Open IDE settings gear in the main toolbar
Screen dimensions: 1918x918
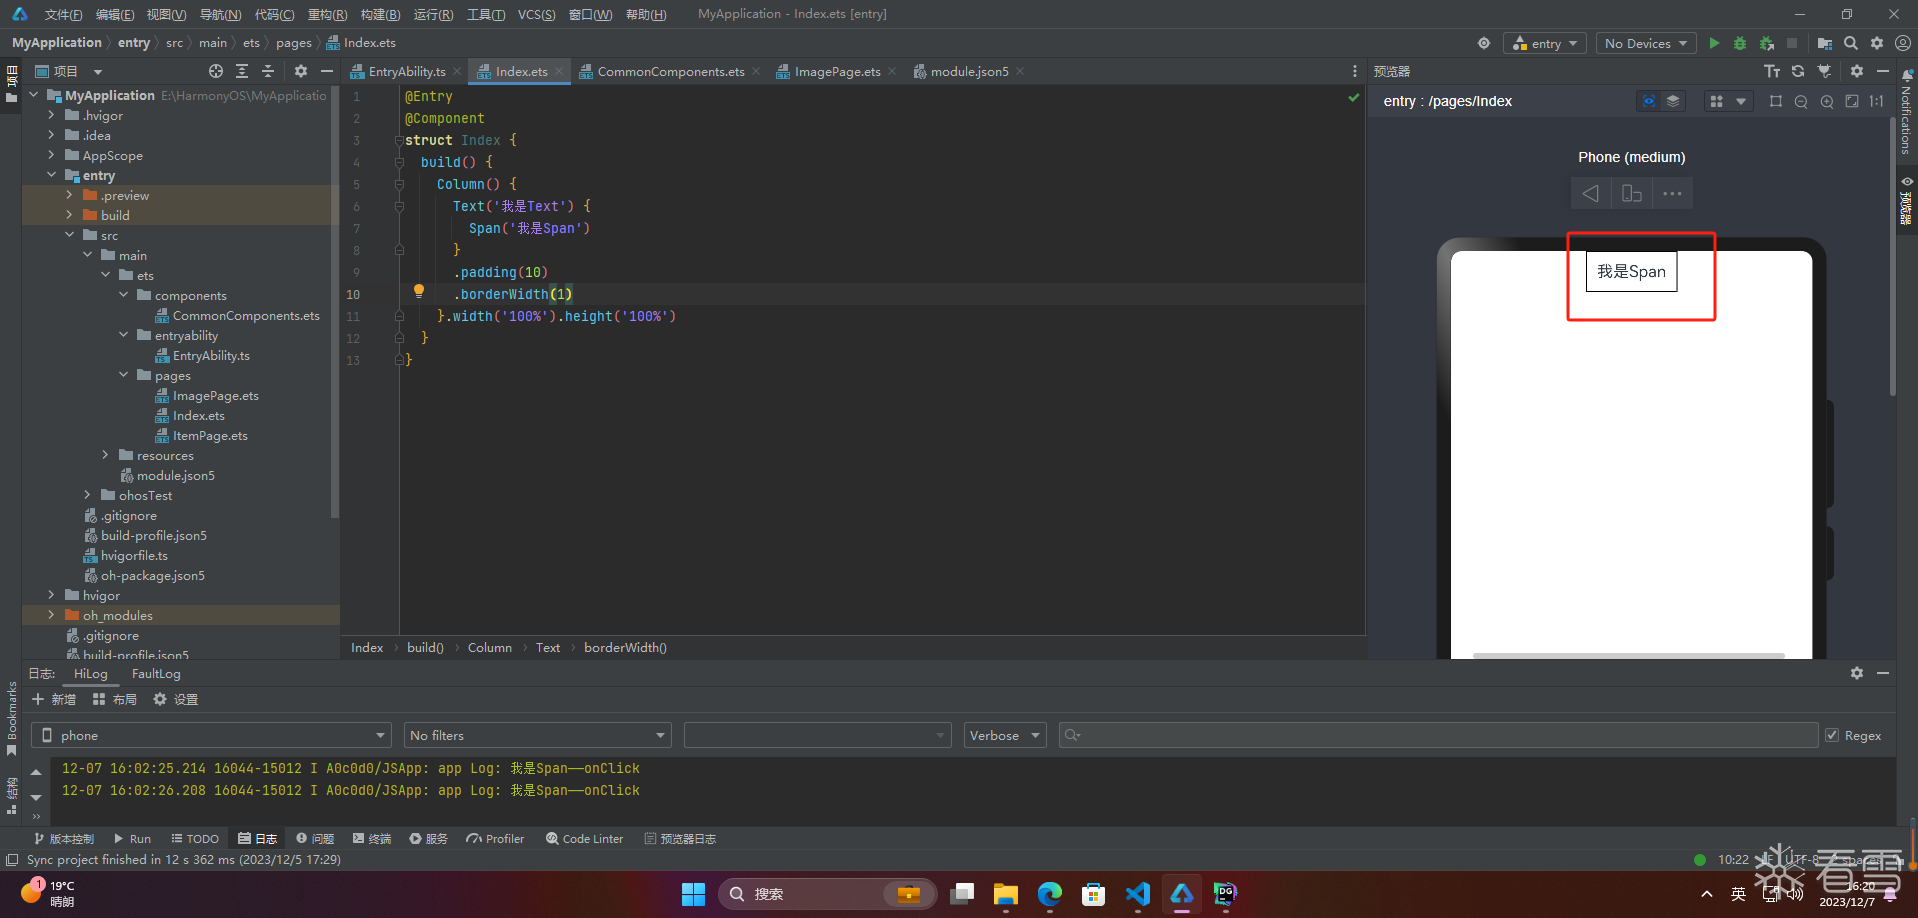tap(1877, 43)
